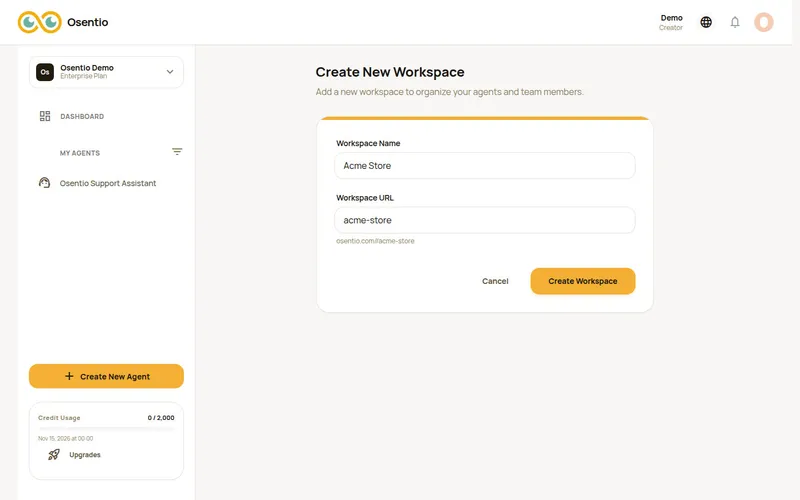Click Create Workspace button
The width and height of the screenshot is (800, 500).
coord(583,281)
